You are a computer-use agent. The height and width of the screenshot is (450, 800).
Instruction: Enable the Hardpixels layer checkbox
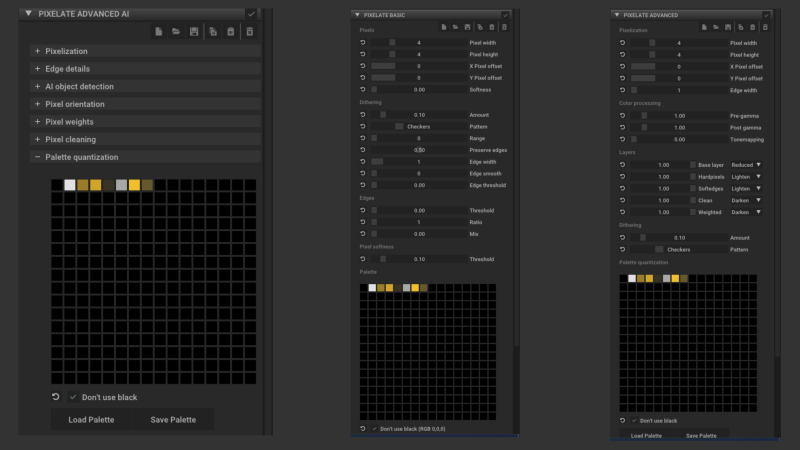[x=693, y=177]
